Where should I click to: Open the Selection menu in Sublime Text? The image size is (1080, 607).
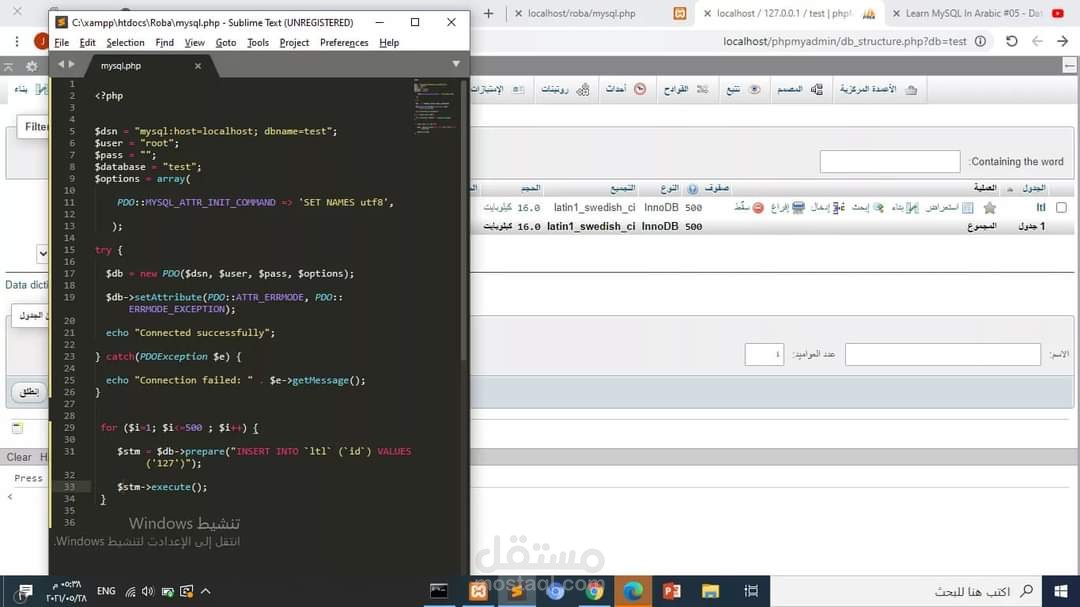[125, 43]
